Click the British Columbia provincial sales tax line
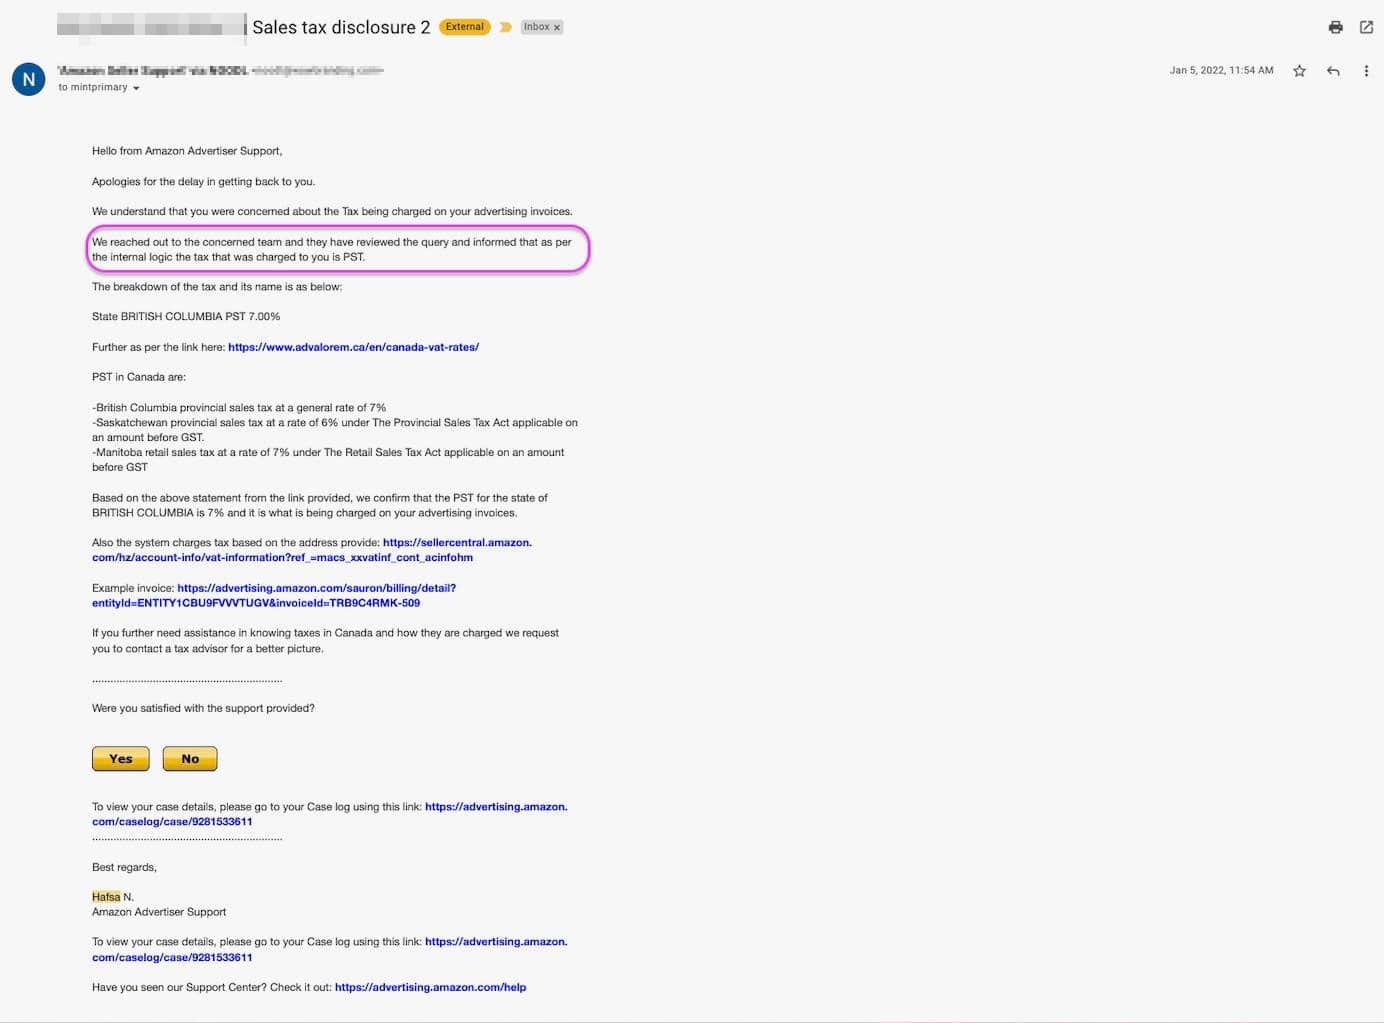 point(239,408)
